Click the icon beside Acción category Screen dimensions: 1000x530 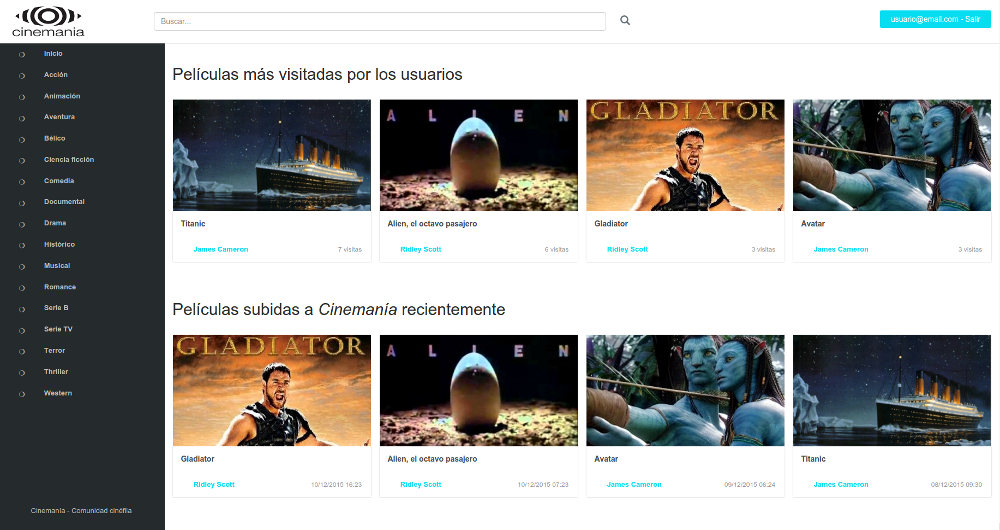coord(22,75)
